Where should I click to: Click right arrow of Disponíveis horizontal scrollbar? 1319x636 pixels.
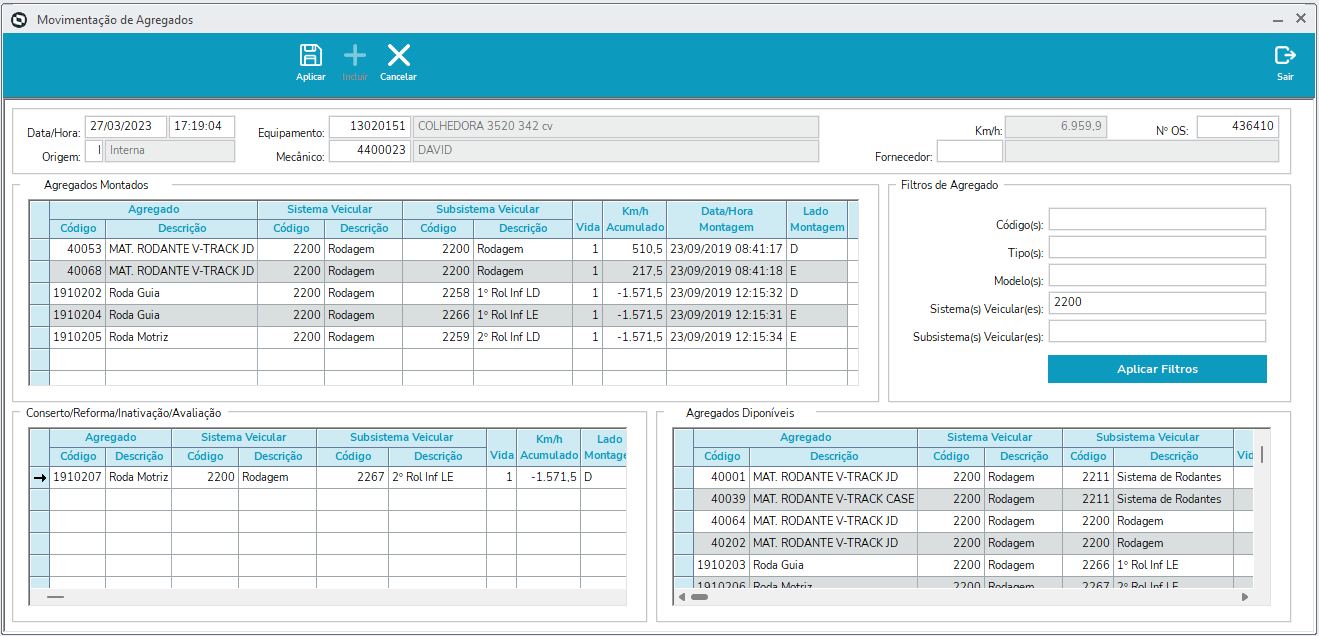pos(1245,597)
